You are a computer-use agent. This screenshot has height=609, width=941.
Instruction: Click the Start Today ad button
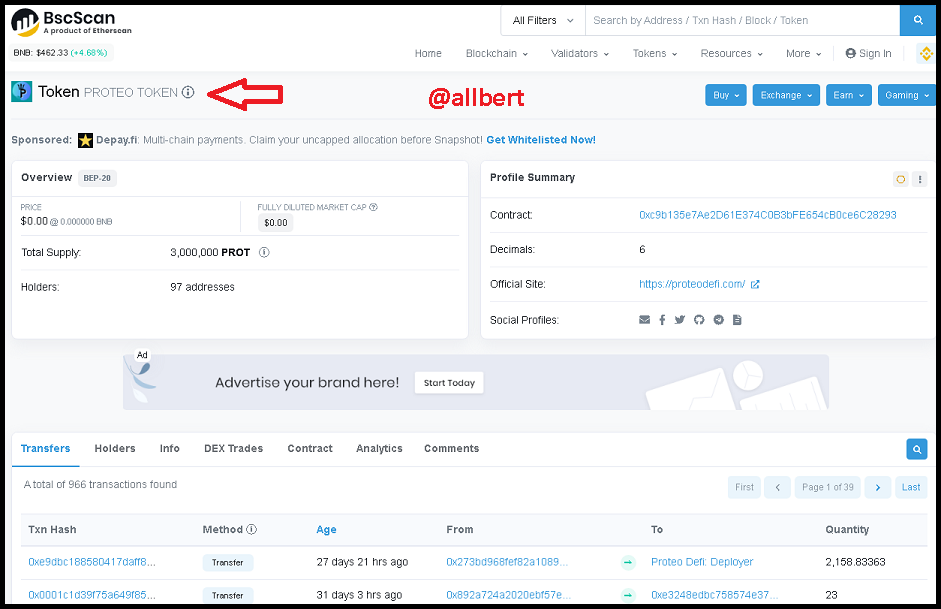pyautogui.click(x=449, y=383)
